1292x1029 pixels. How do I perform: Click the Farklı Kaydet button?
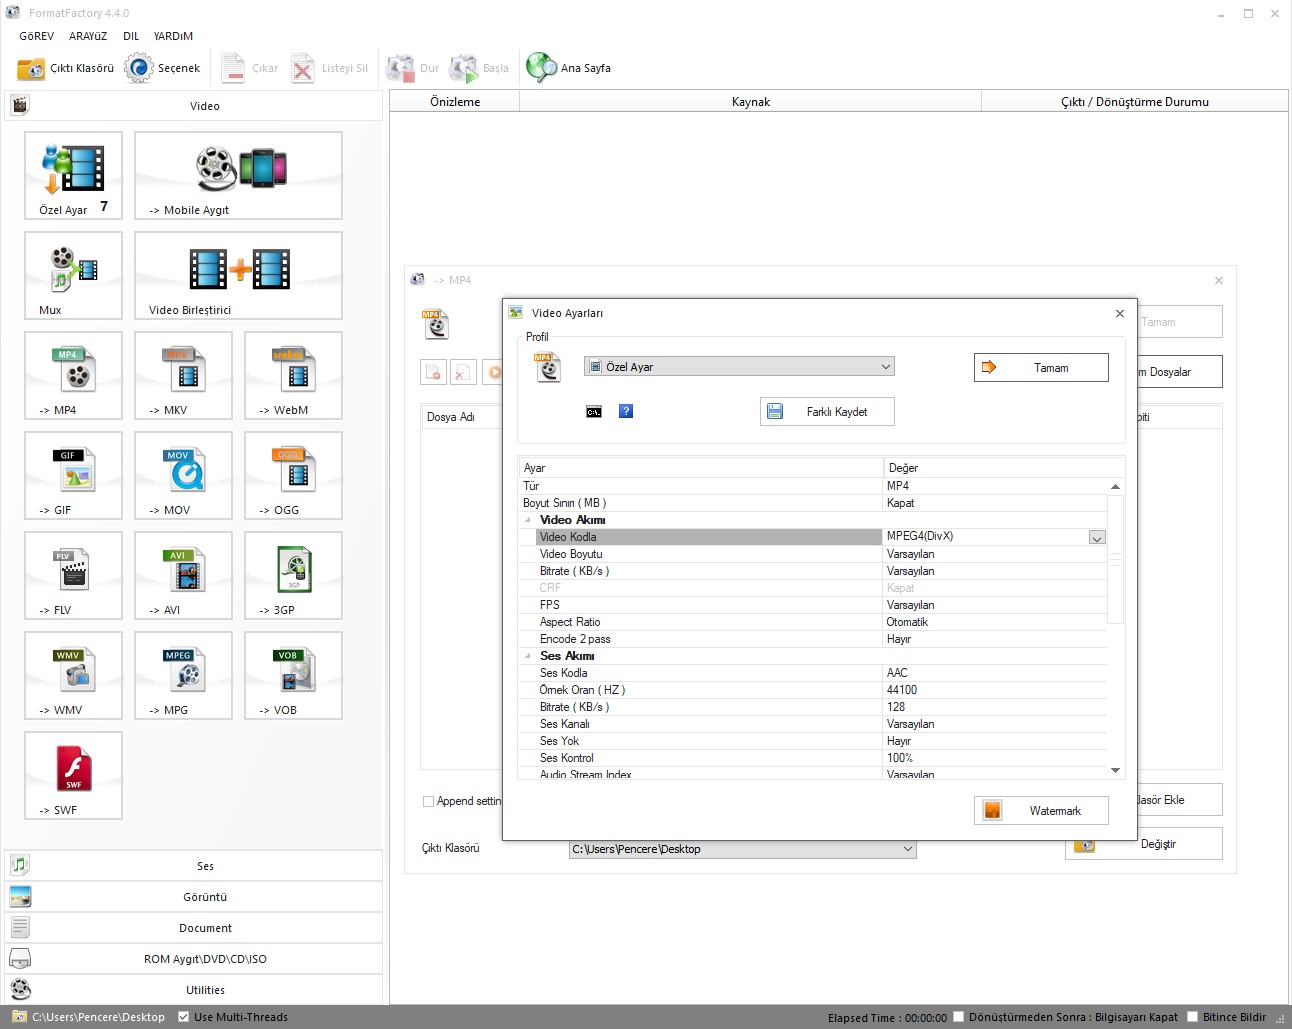[x=827, y=412]
